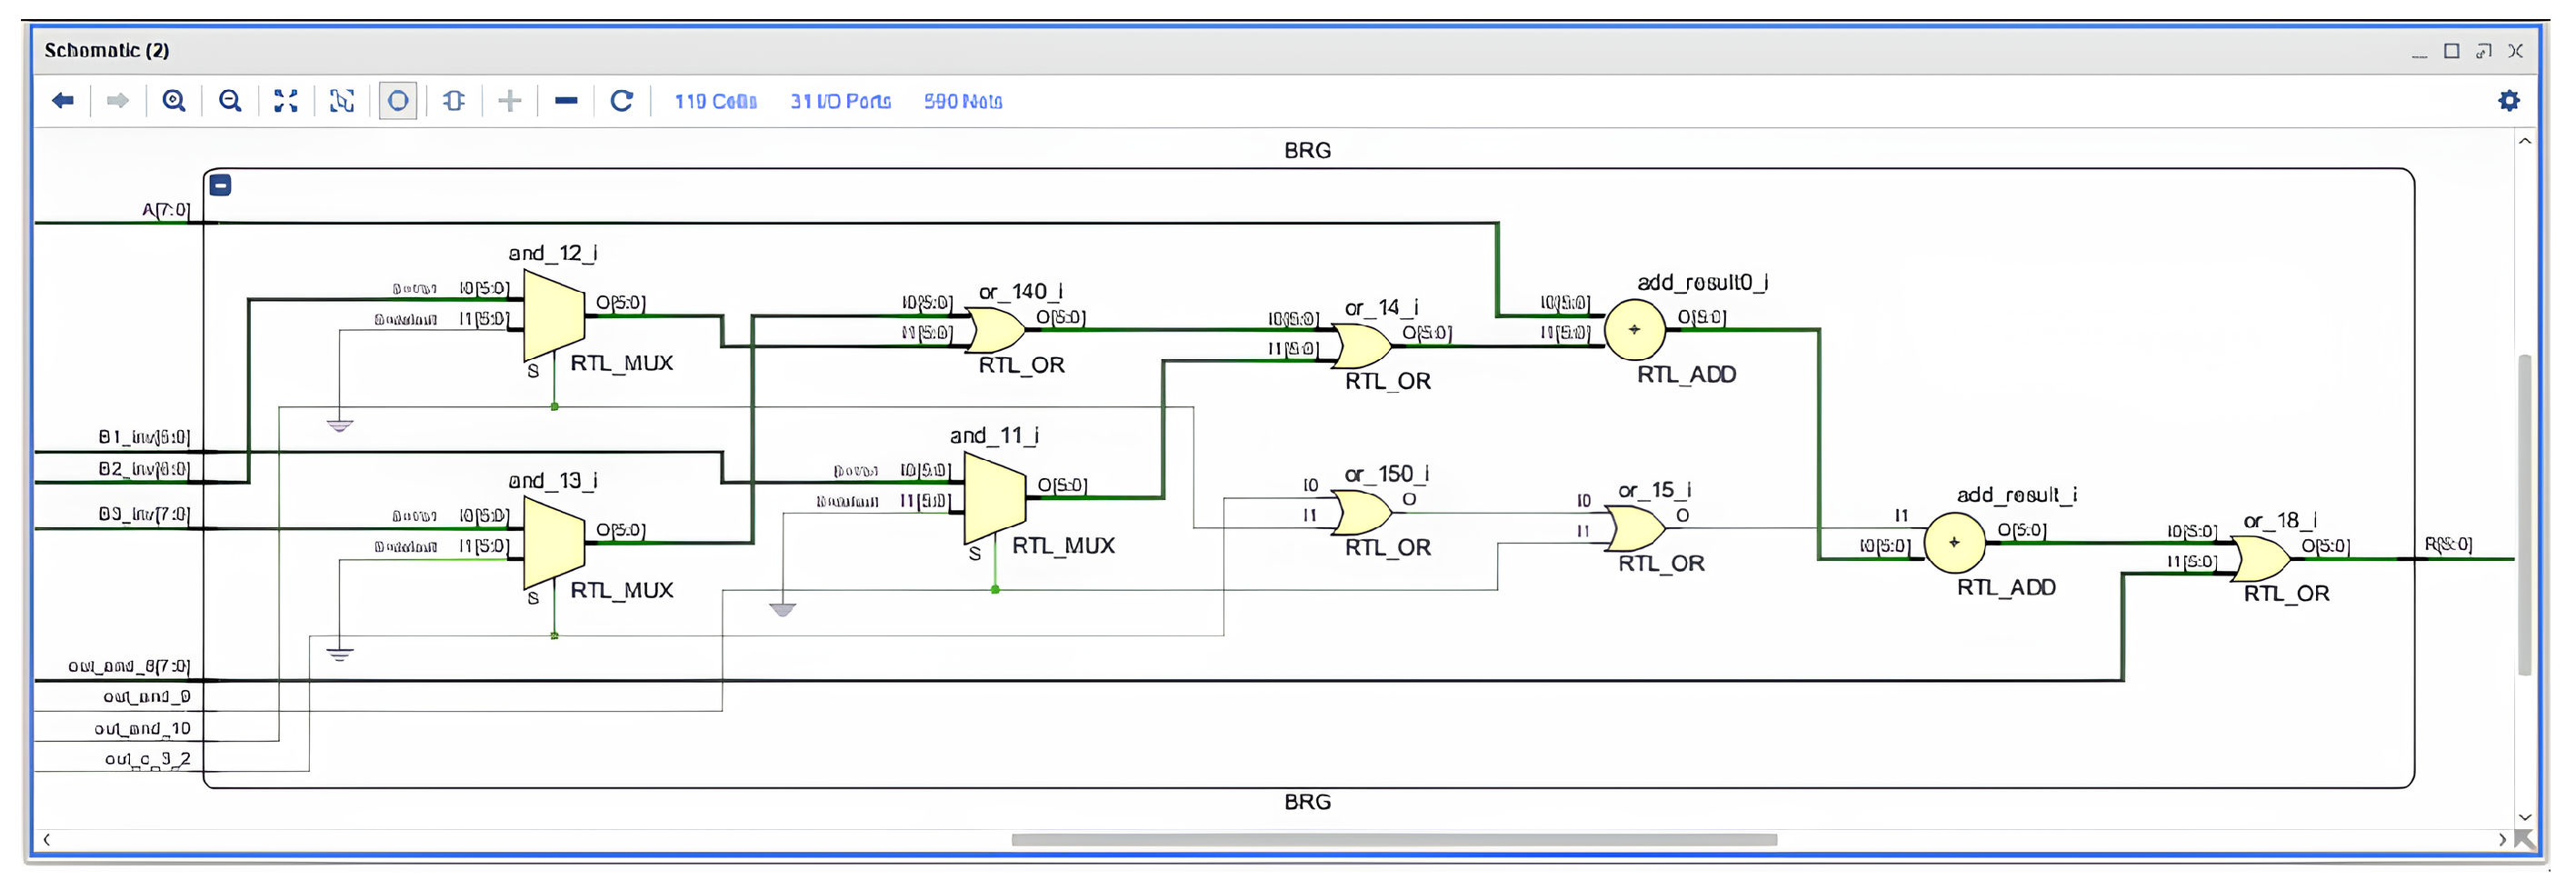2576x890 pixels.
Task: Click the plus expand toolbar button
Action: [x=510, y=101]
